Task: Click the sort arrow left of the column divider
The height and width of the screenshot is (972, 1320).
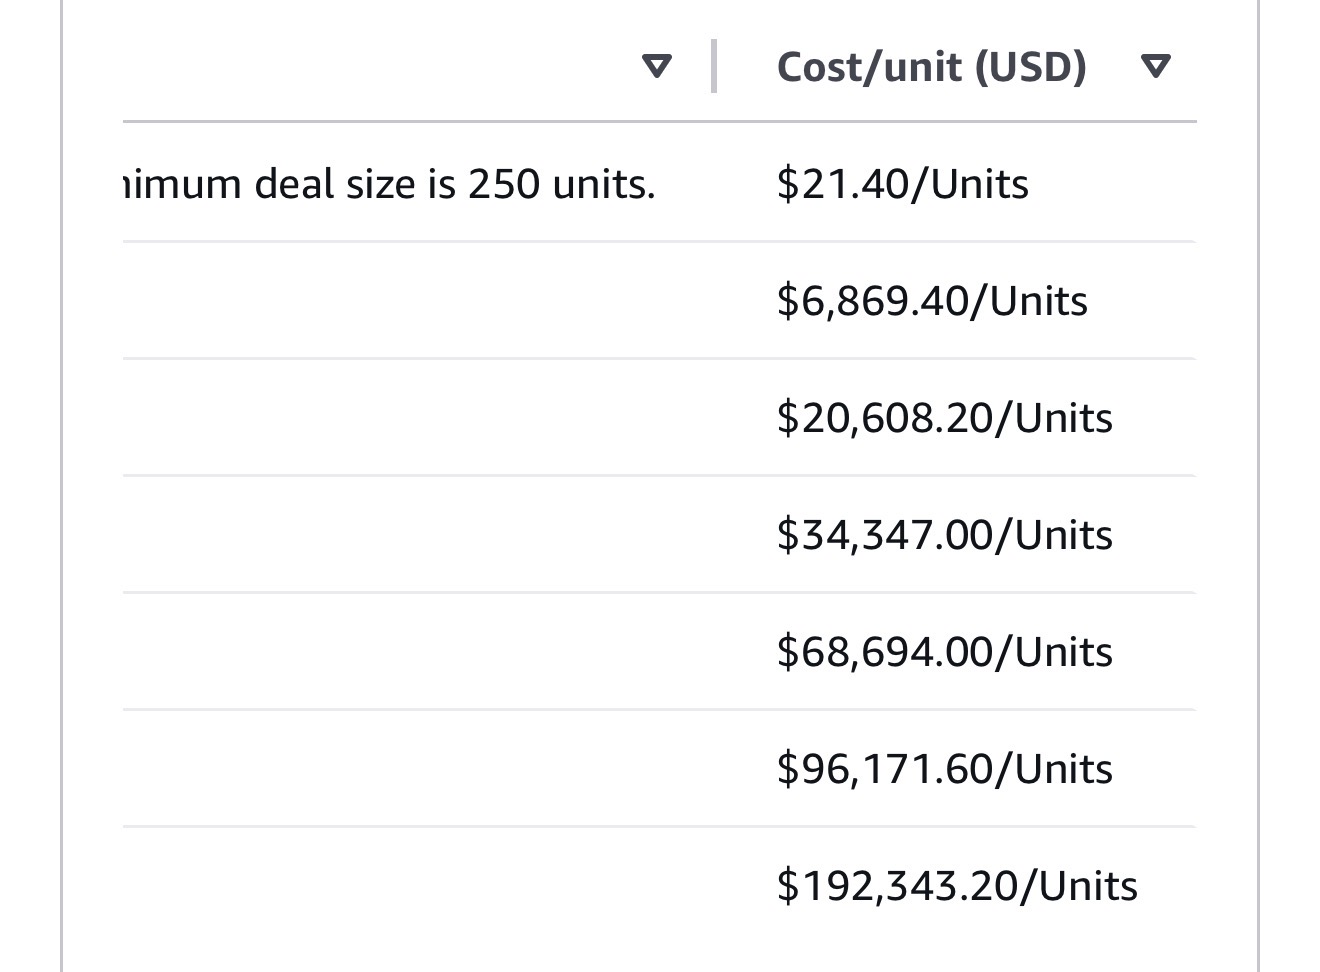Action: click(656, 67)
